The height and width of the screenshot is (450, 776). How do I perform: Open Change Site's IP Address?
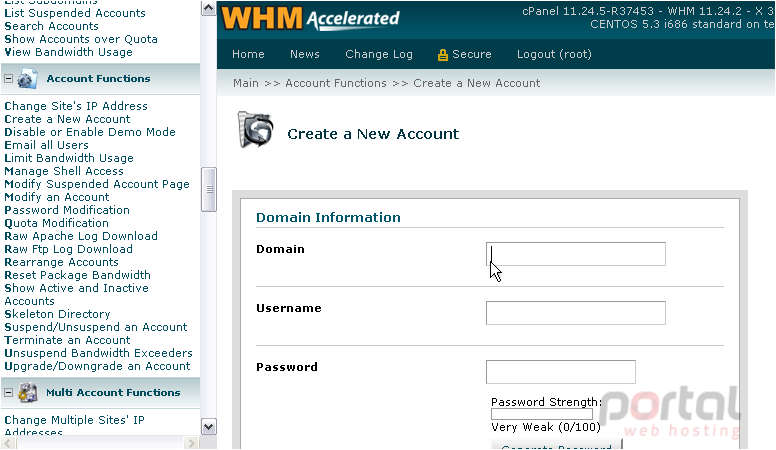[x=76, y=106]
